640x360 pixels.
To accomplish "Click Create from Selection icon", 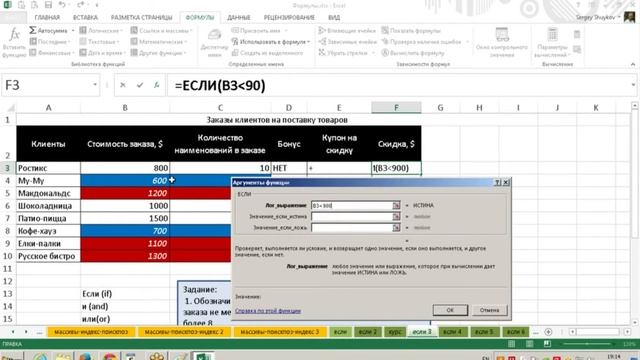I will (x=235, y=53).
